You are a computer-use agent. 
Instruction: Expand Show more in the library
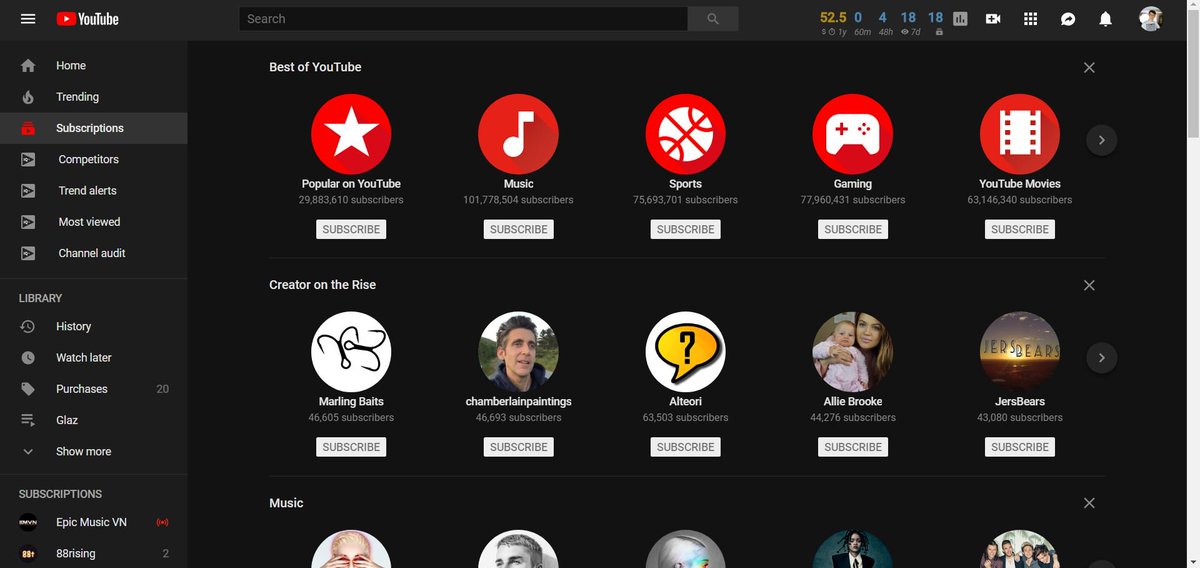click(93, 451)
